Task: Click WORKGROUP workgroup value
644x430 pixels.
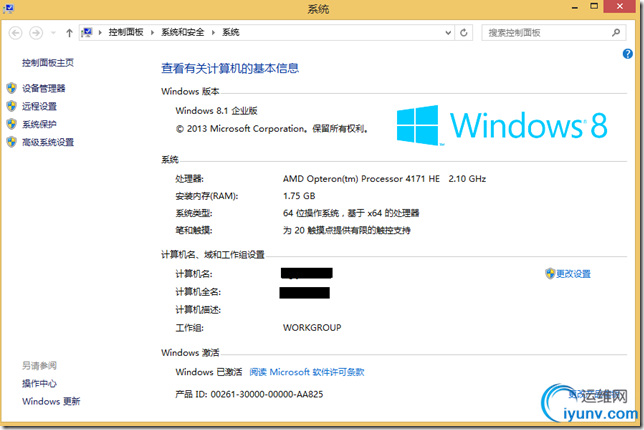Action: [312, 328]
